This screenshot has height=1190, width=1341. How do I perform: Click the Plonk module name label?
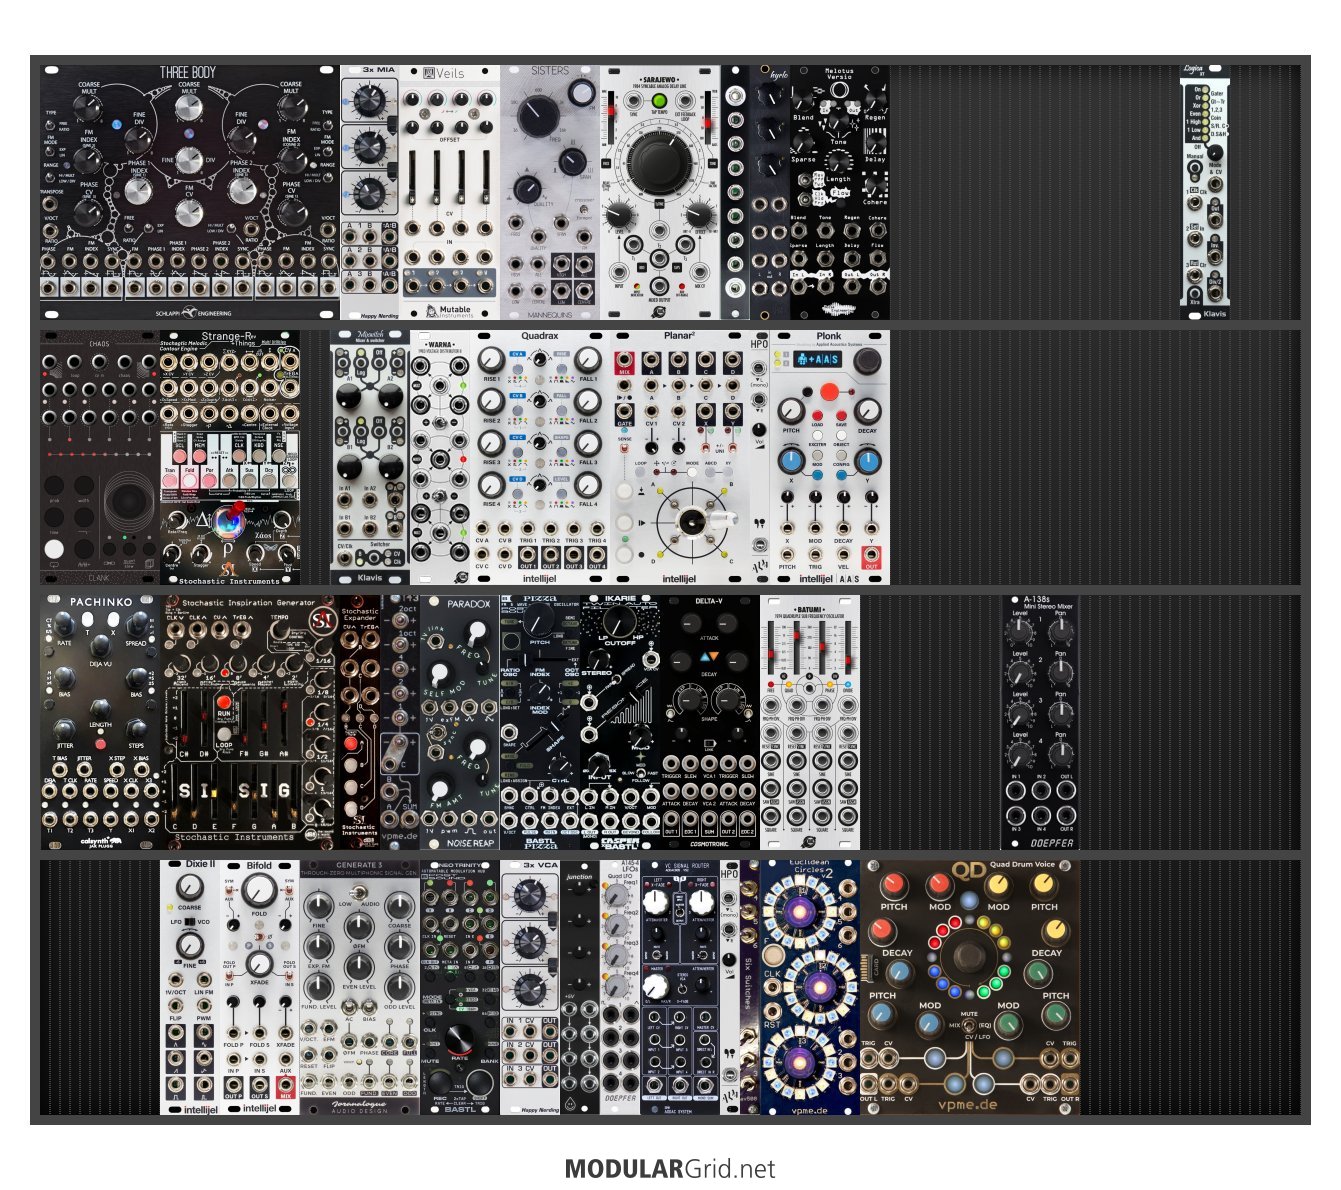(x=829, y=336)
